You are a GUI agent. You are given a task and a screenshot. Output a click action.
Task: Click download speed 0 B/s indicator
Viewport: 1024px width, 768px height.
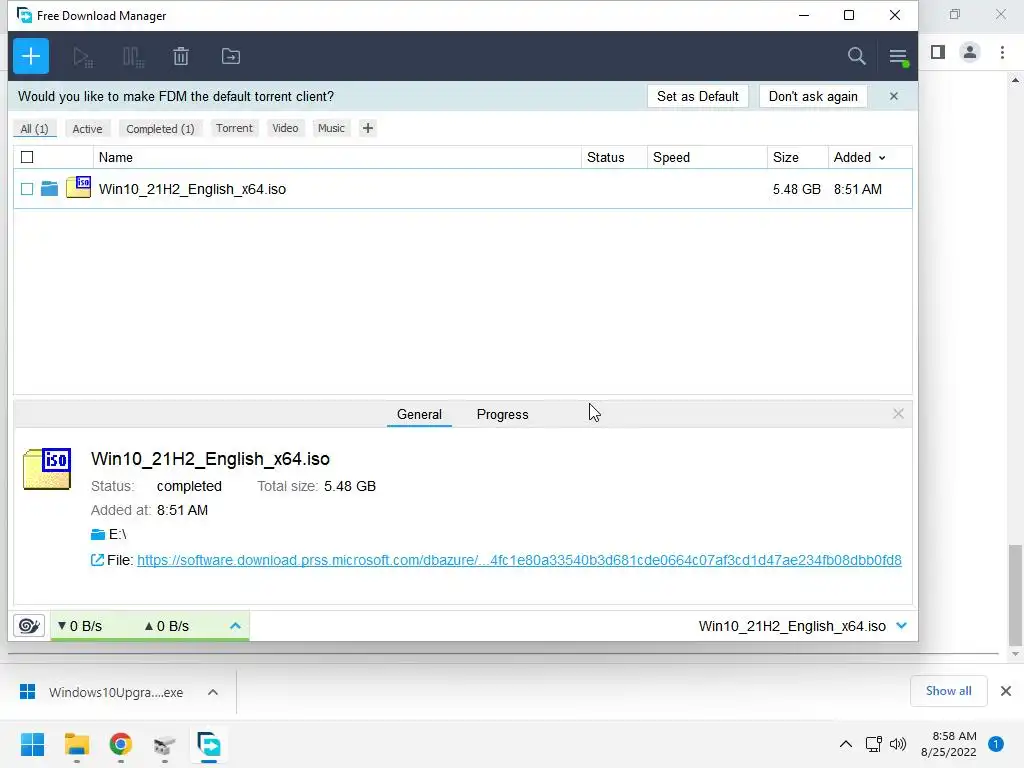(x=80, y=626)
